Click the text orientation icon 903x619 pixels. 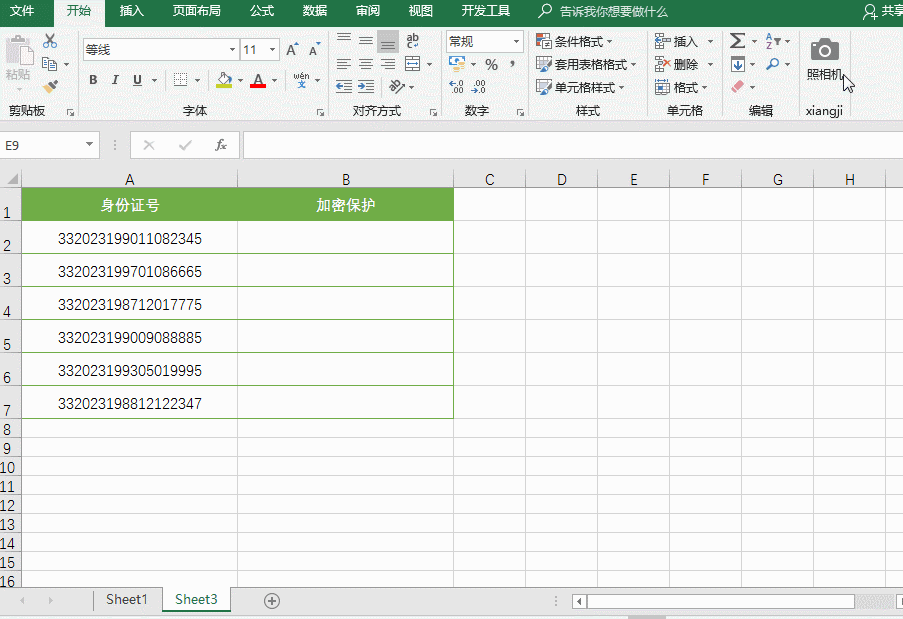[397, 86]
